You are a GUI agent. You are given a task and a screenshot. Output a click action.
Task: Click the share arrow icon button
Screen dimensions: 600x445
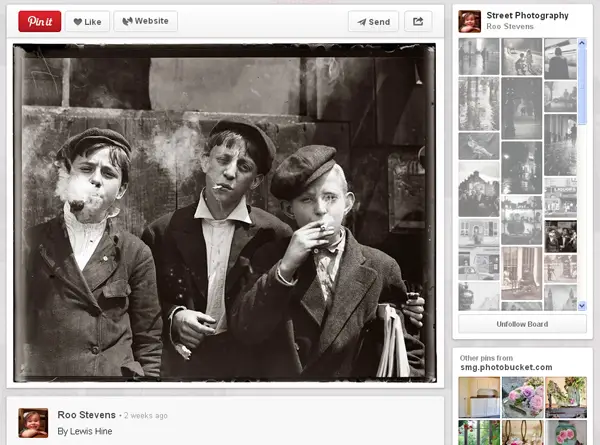pyautogui.click(x=418, y=21)
